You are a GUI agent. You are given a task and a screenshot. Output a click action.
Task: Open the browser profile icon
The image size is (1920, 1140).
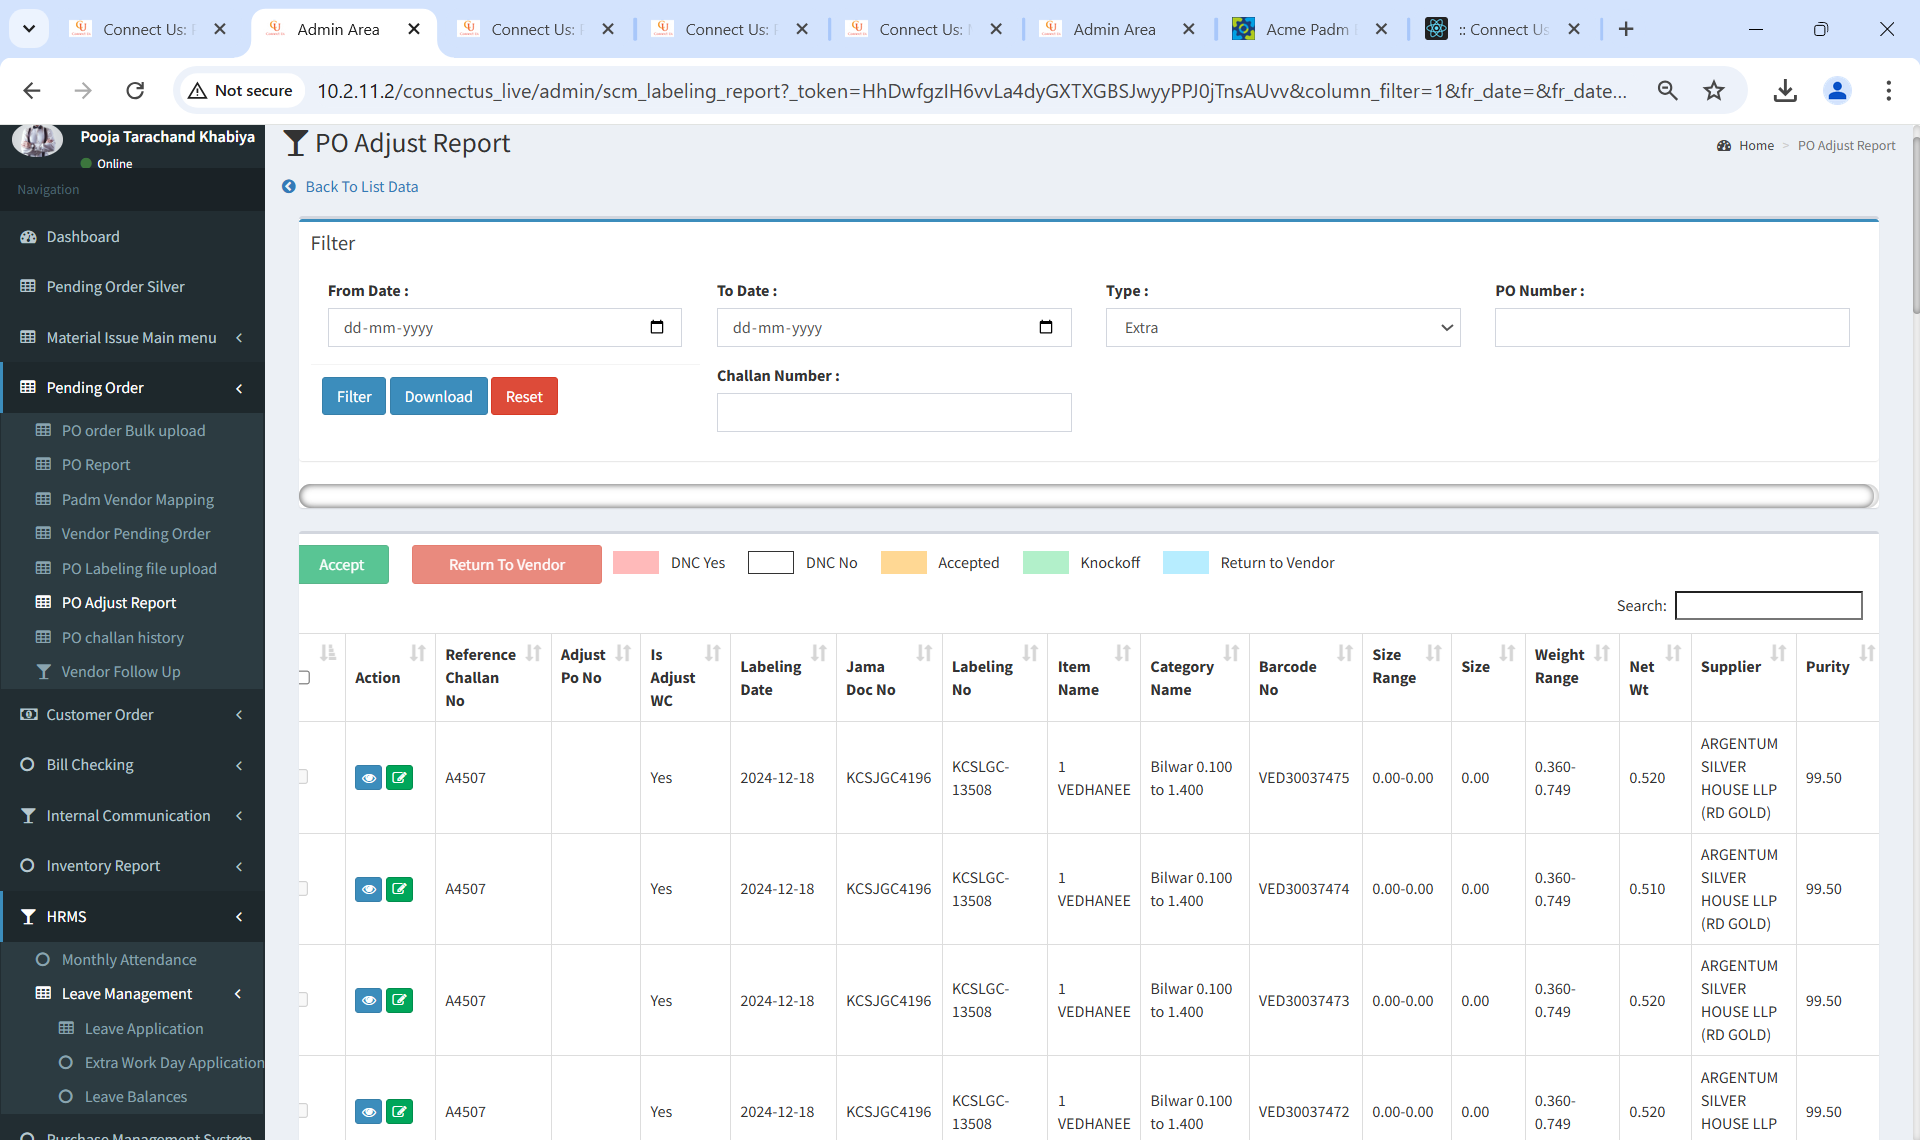(1837, 91)
